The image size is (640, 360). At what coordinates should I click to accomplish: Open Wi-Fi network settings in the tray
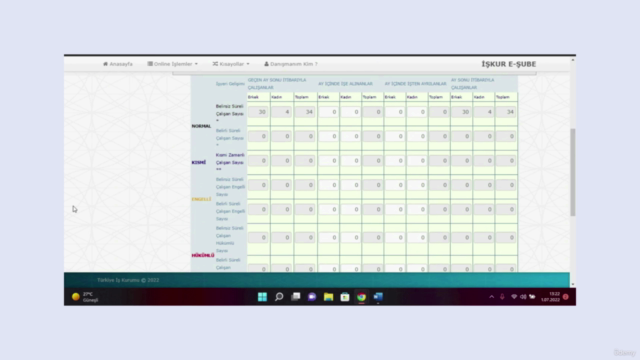point(514,297)
